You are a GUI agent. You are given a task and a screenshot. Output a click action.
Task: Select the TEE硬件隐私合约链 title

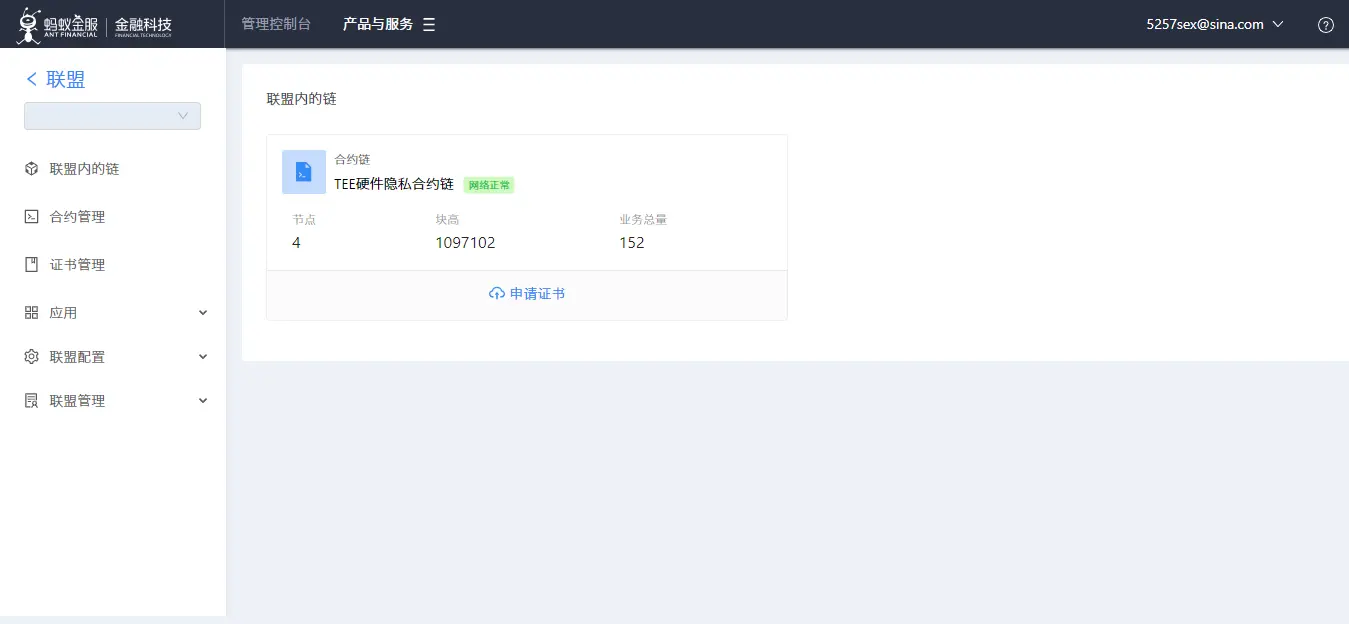coord(394,184)
